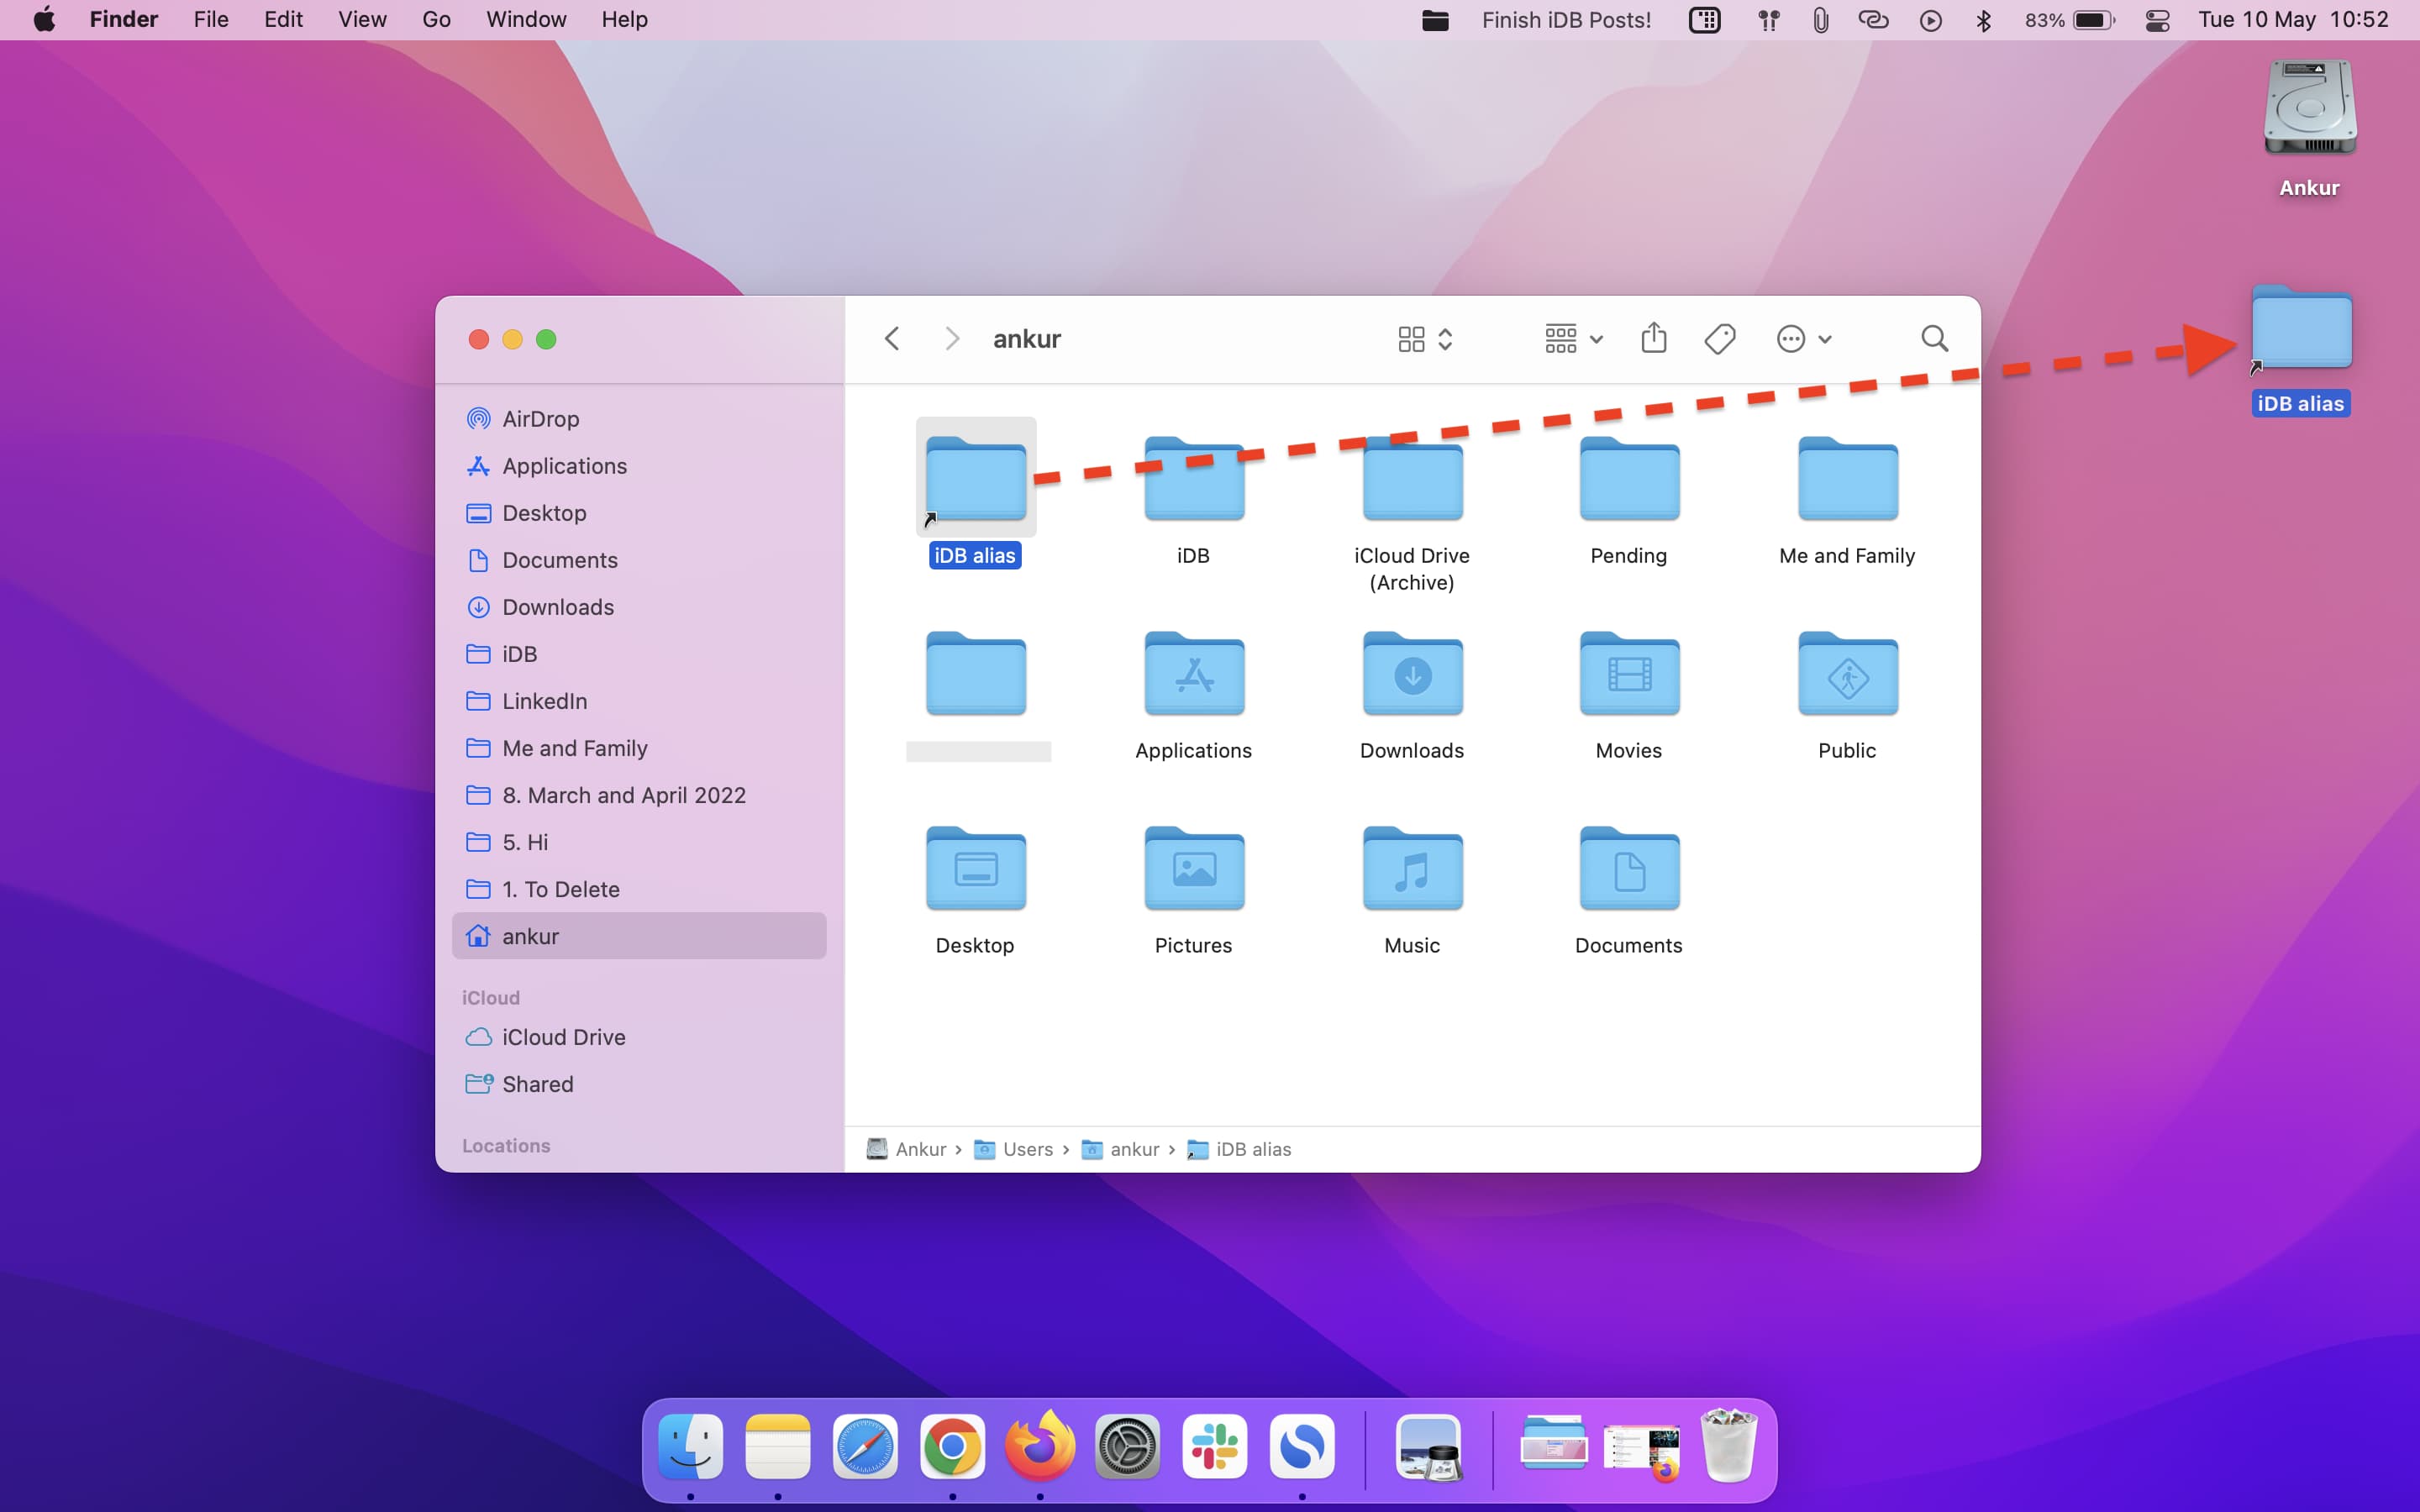Click the Tags icon in Finder toolbar

(x=1719, y=339)
